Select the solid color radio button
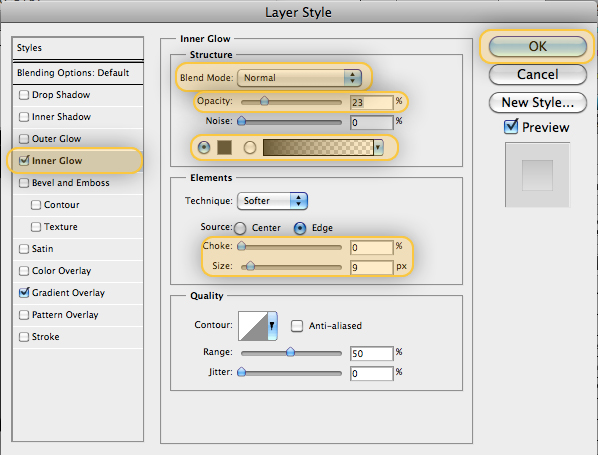Screen dimensions: 598x455 (204, 147)
